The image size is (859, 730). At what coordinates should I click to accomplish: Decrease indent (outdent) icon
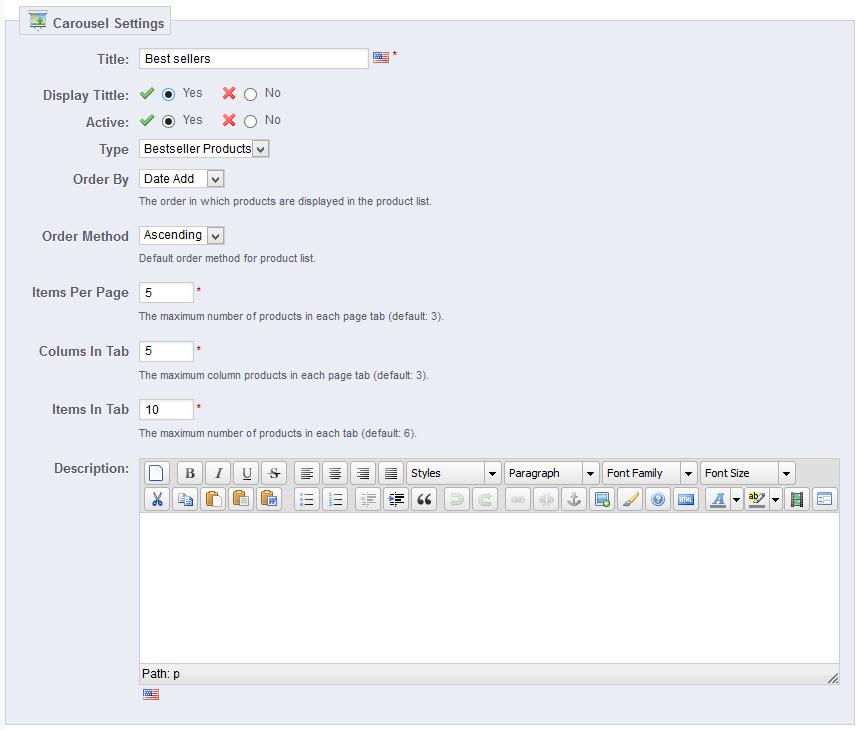368,499
